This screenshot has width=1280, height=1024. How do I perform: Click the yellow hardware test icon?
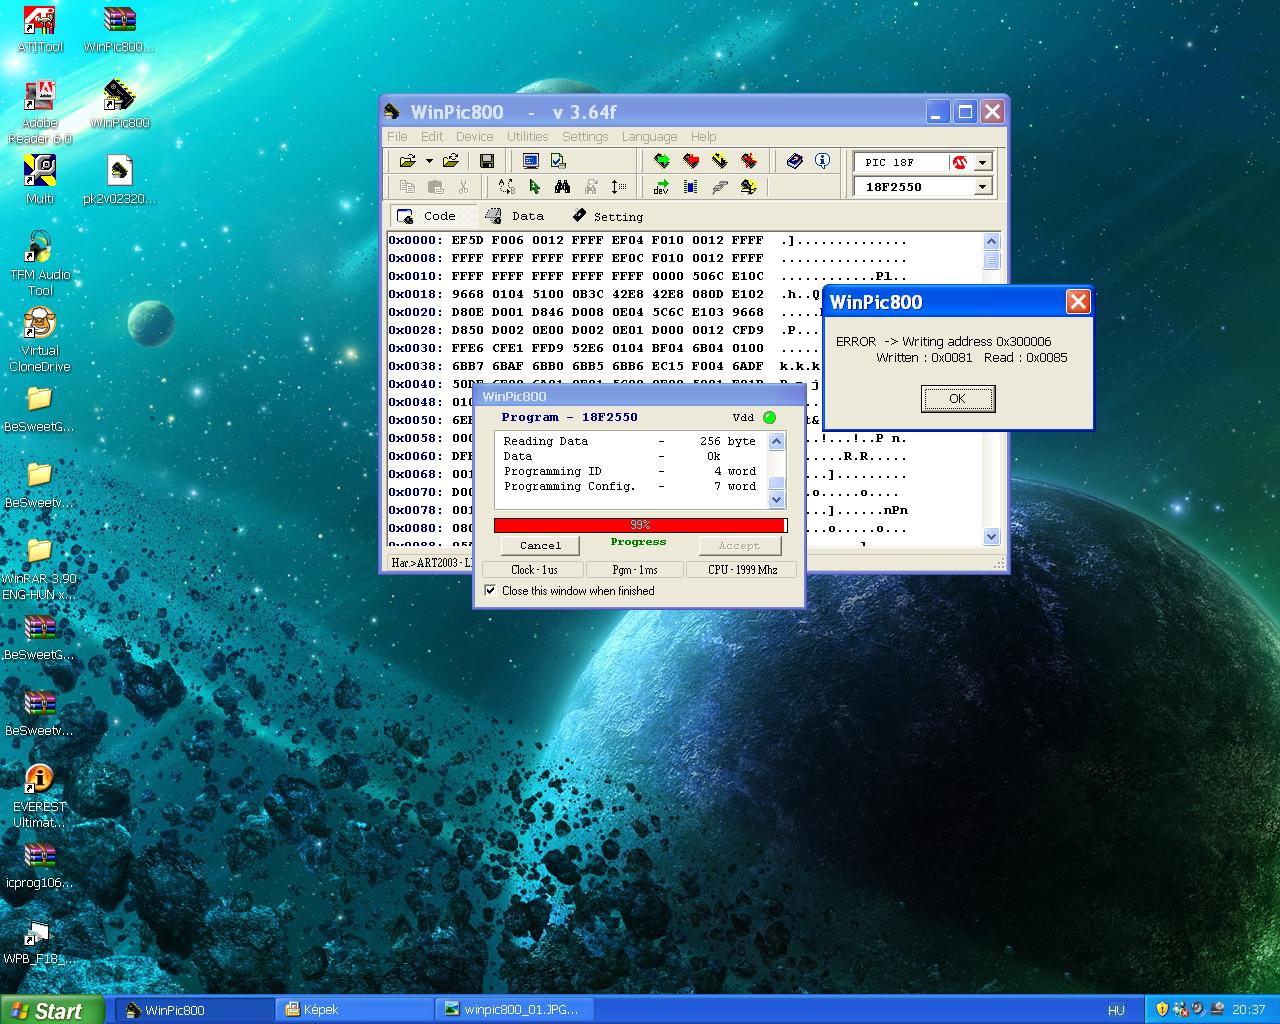pos(749,187)
